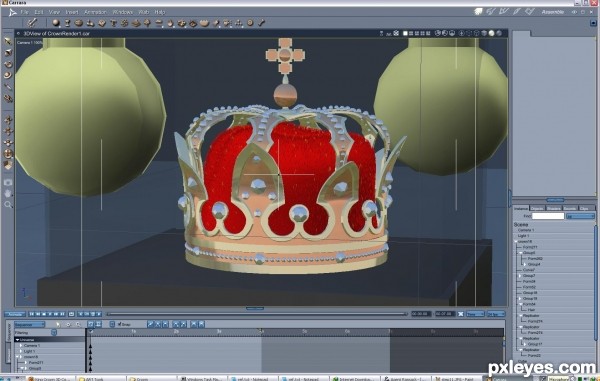Select the arrow selection tool in left toolbar
This screenshot has height=381, width=600.
pyautogui.click(x=8, y=41)
